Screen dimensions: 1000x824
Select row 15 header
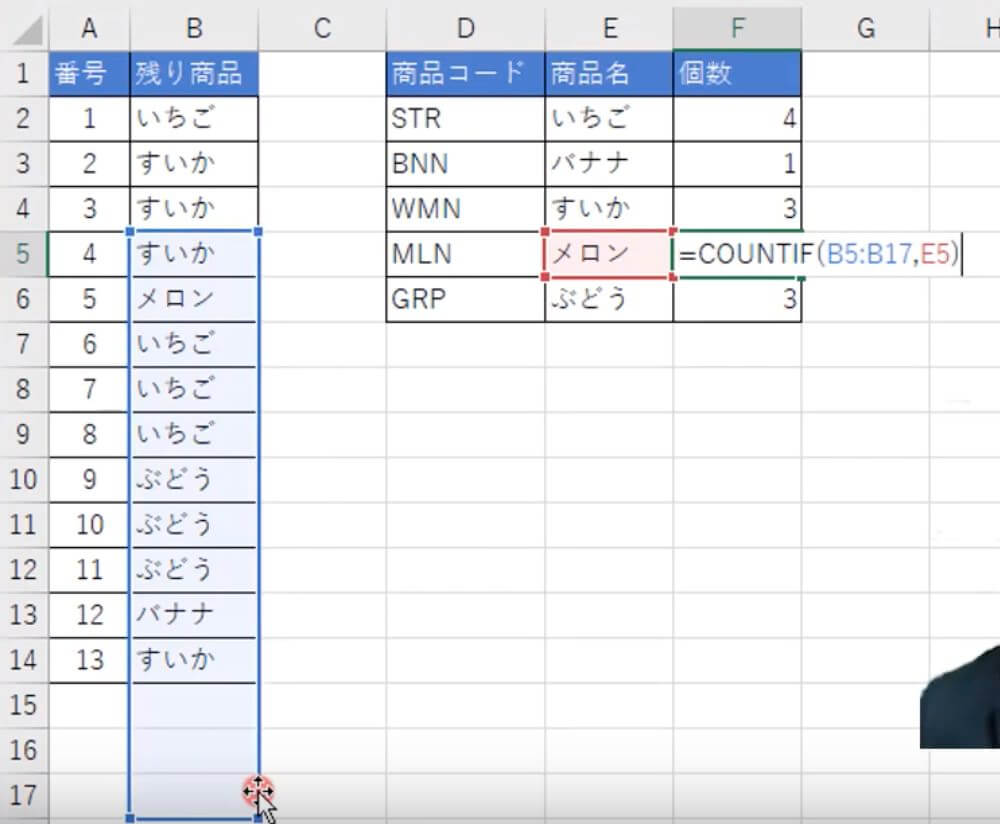point(24,705)
